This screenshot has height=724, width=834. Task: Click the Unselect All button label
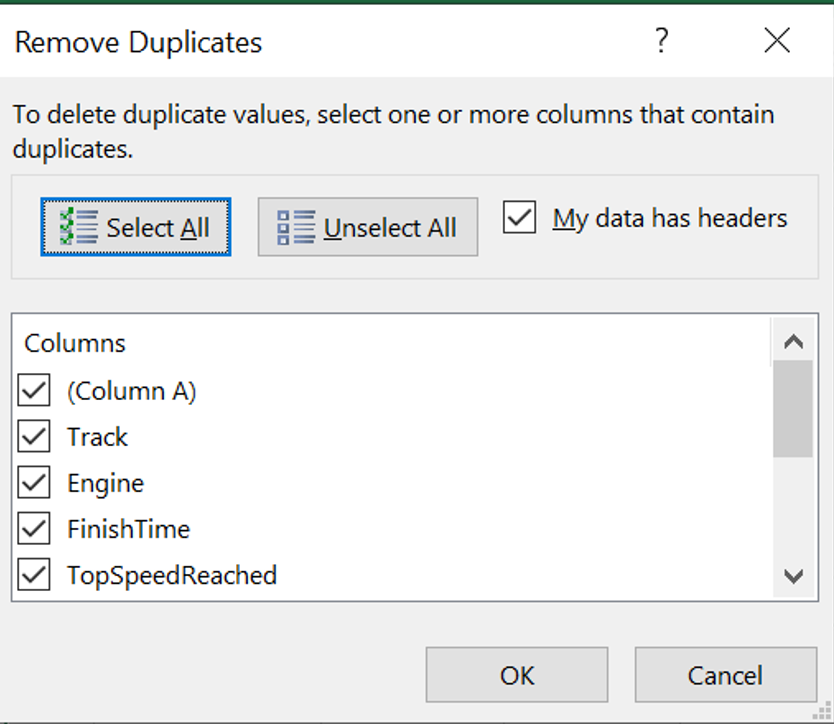click(390, 228)
